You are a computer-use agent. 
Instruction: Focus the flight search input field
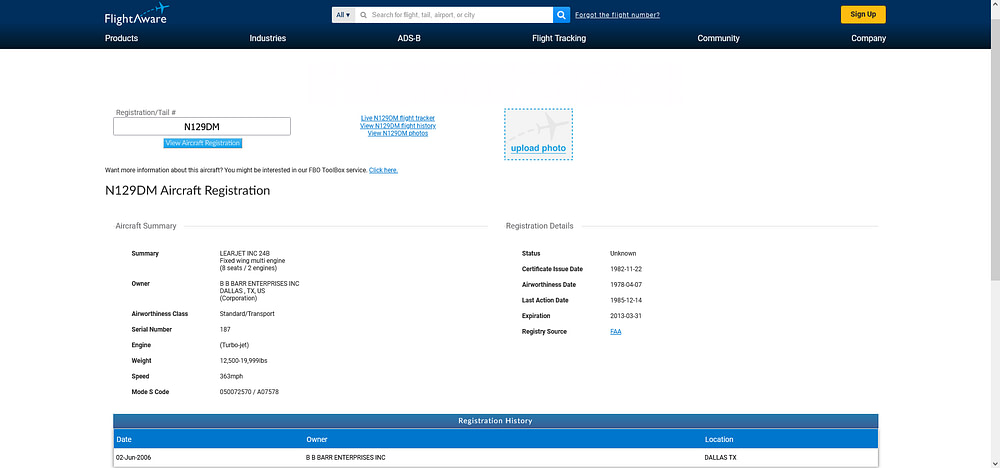(454, 15)
